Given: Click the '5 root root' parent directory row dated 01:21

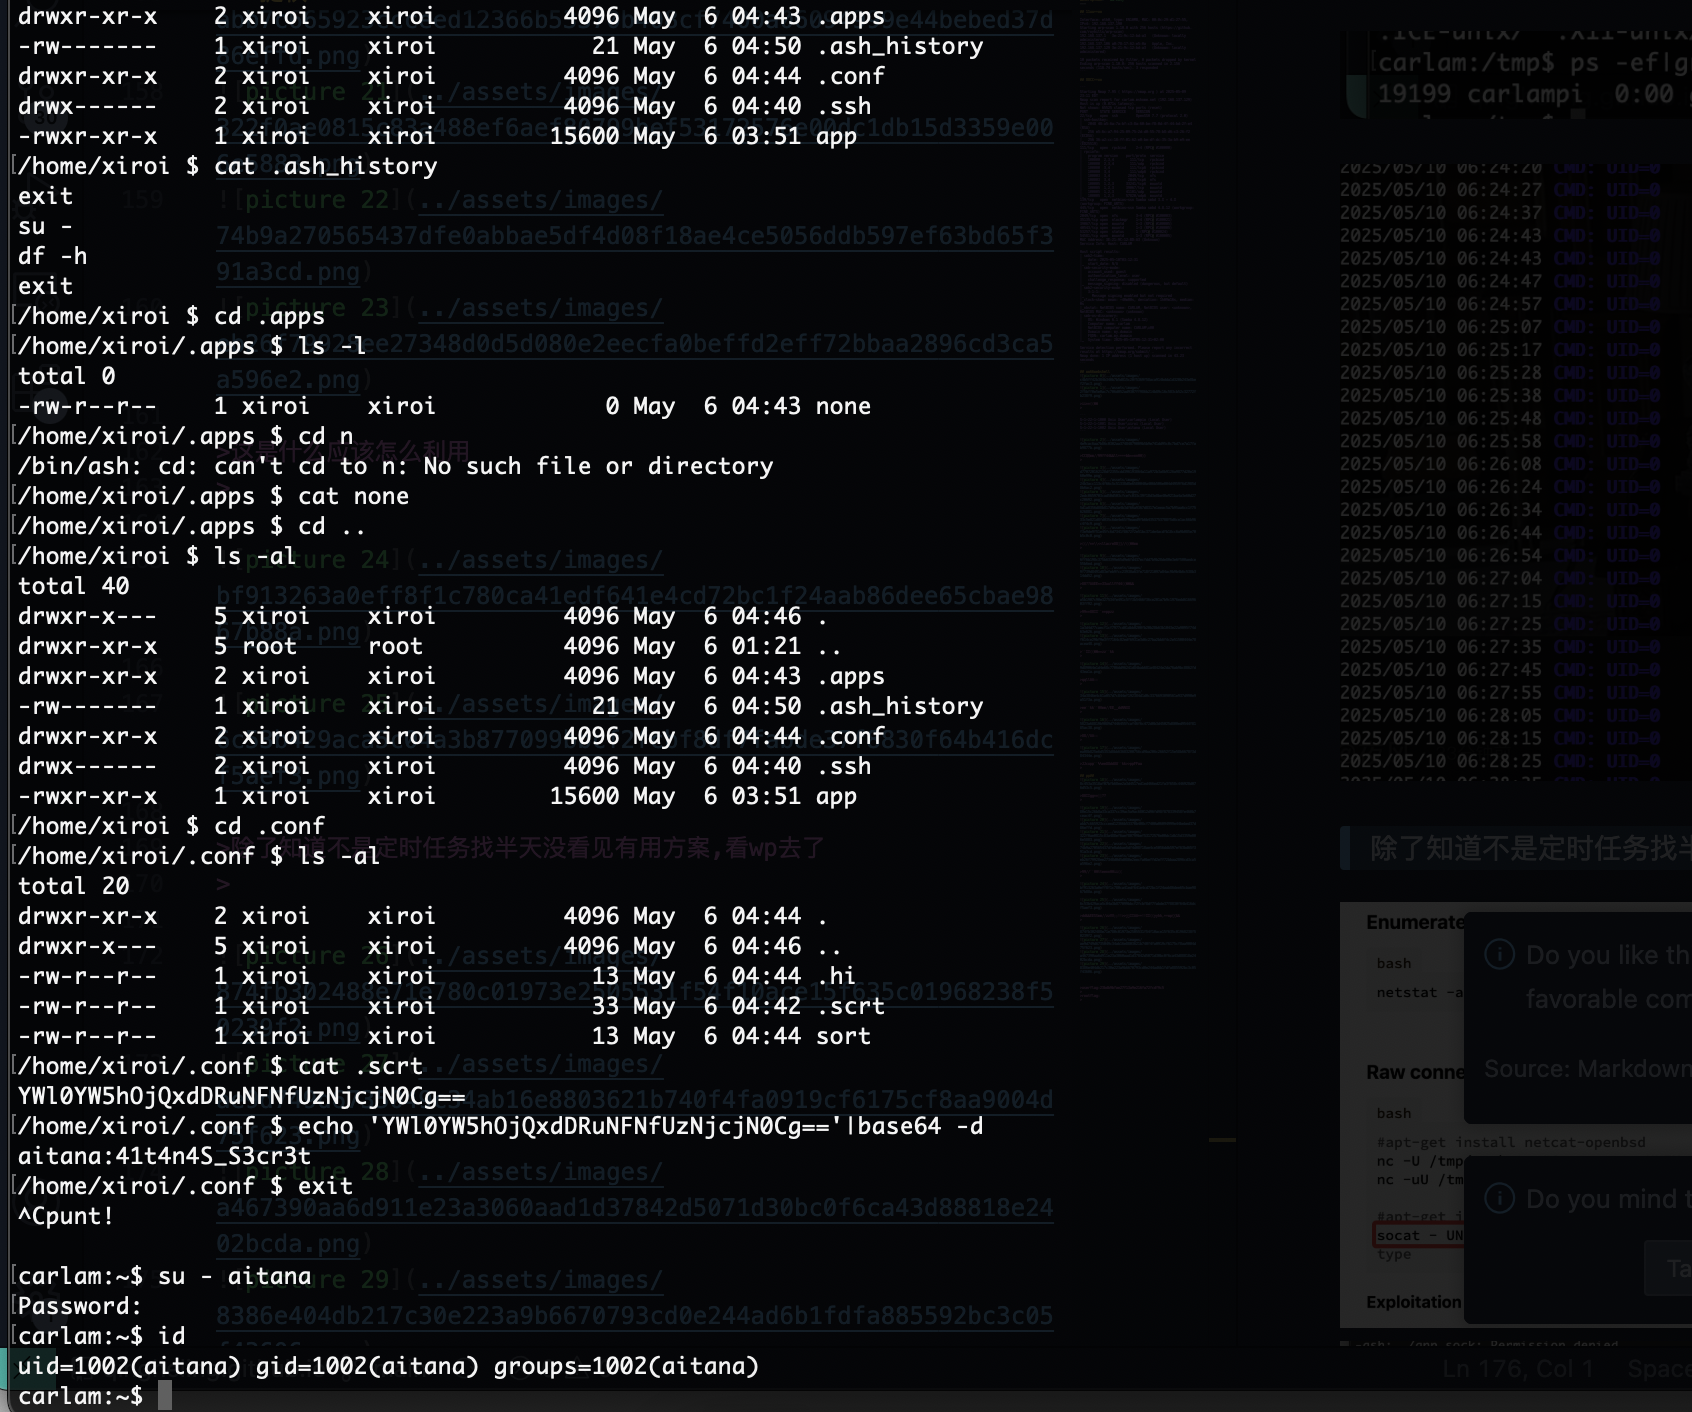Looking at the screenshot, I should click(x=430, y=646).
